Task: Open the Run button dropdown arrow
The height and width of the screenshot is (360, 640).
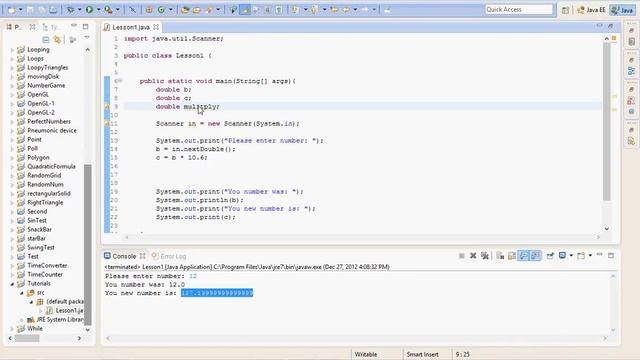Action: (x=98, y=9)
